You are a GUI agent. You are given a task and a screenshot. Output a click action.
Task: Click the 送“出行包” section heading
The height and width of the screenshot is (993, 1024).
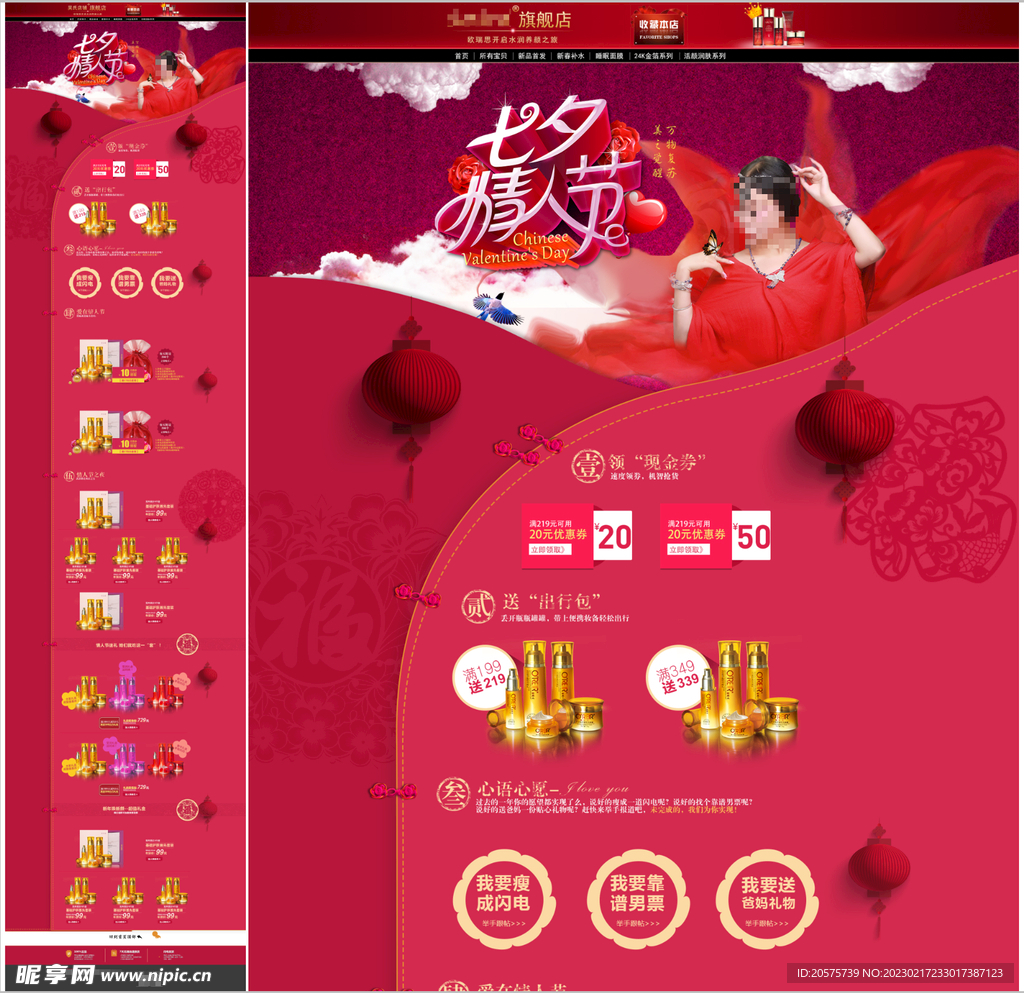click(x=552, y=601)
